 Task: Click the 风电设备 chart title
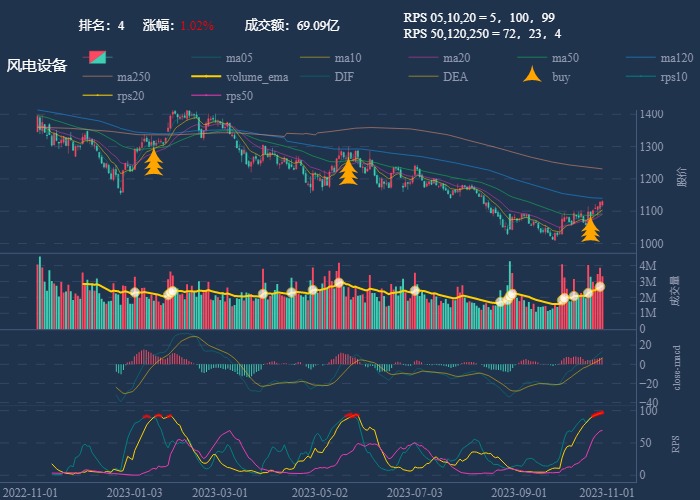point(37,66)
